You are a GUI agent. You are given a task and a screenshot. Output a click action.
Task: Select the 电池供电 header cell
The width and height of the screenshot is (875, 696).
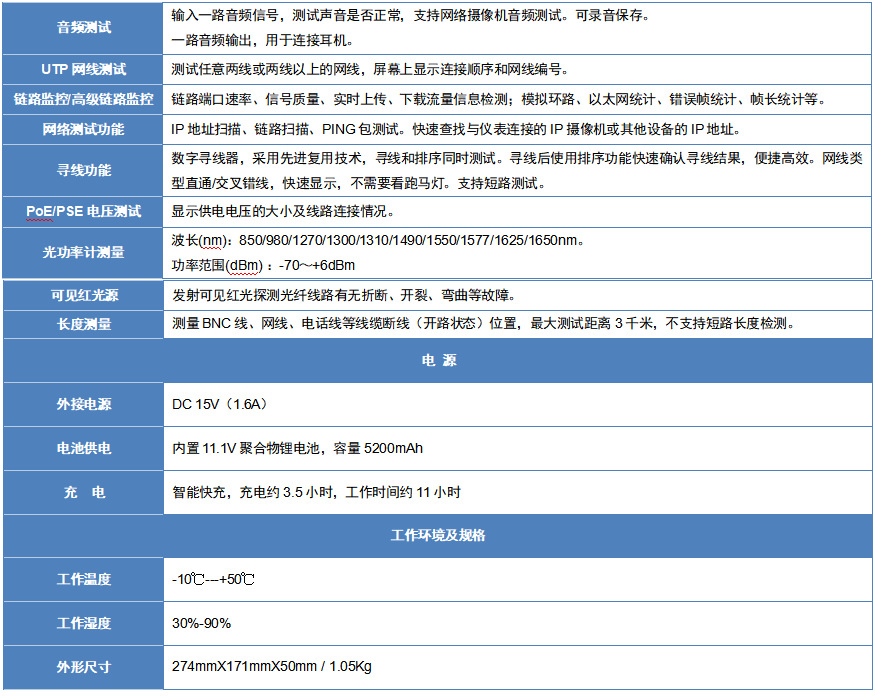84,448
